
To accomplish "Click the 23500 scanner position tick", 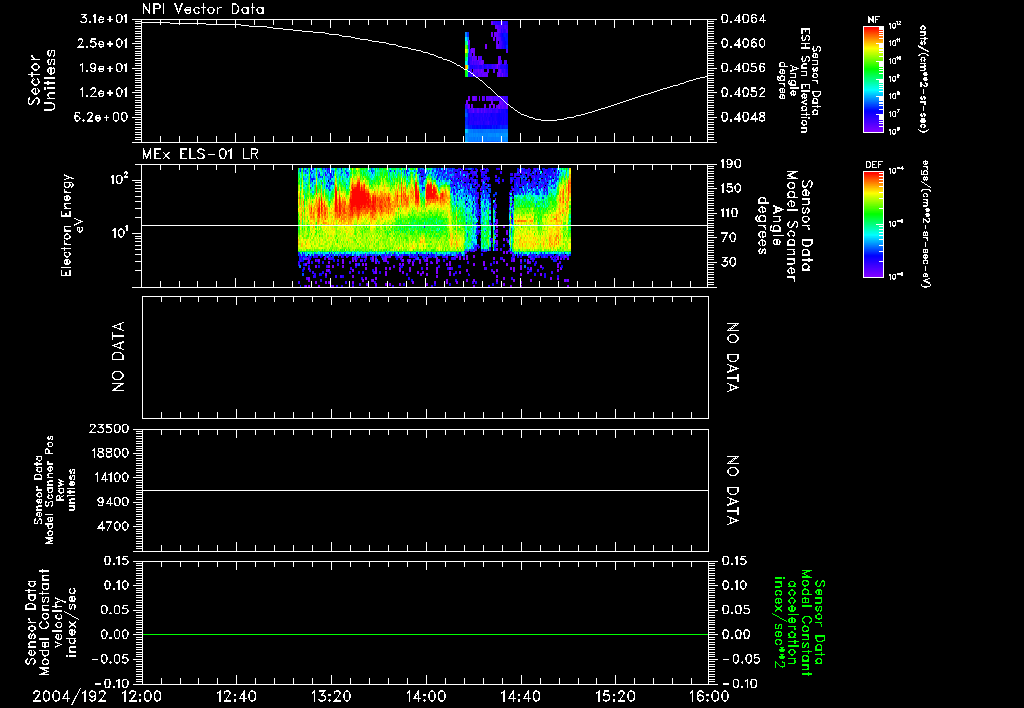I will (110, 429).
